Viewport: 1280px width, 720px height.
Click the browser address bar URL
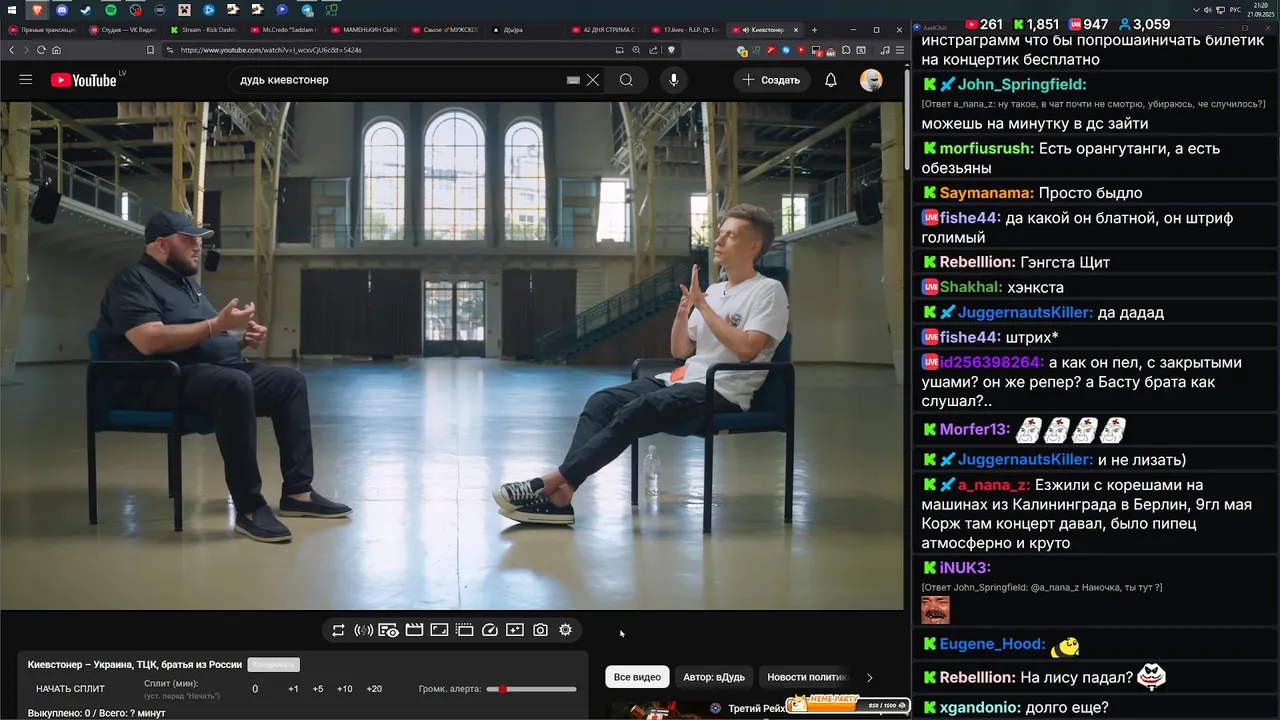coord(270,50)
